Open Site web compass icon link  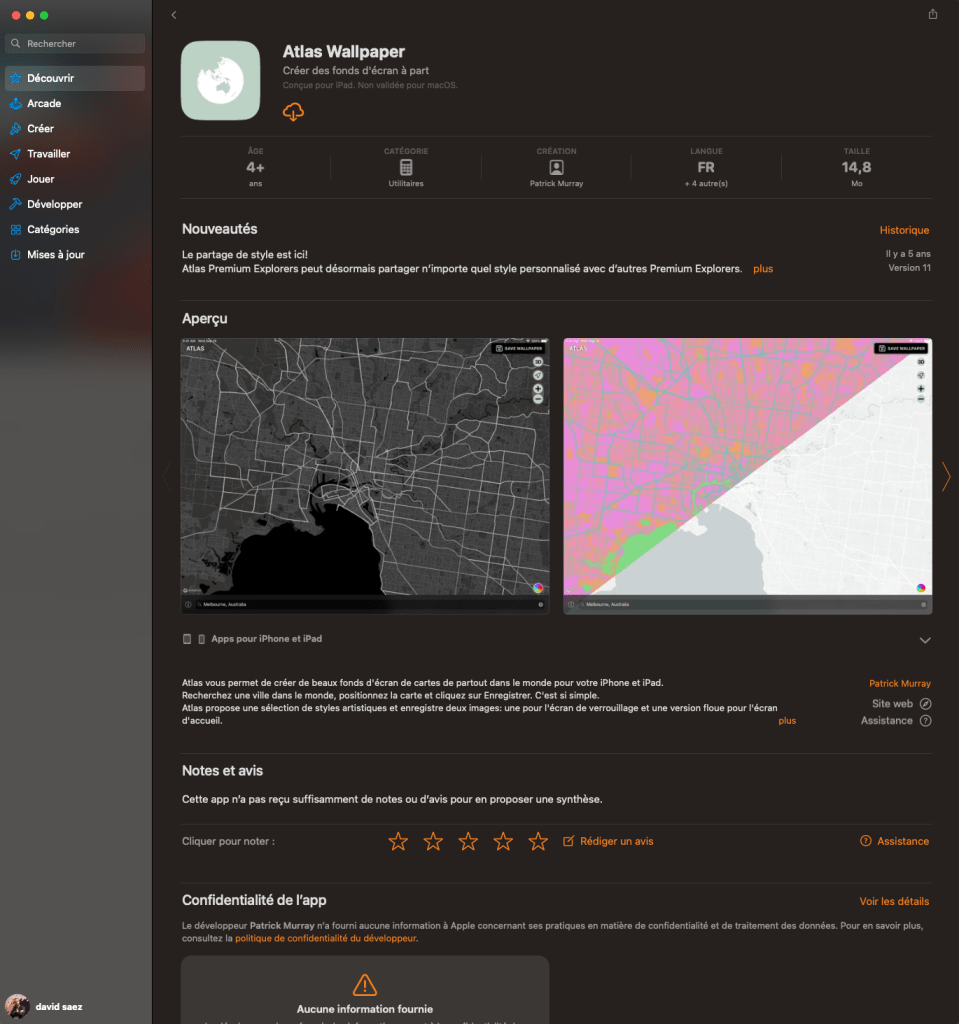[925, 704]
